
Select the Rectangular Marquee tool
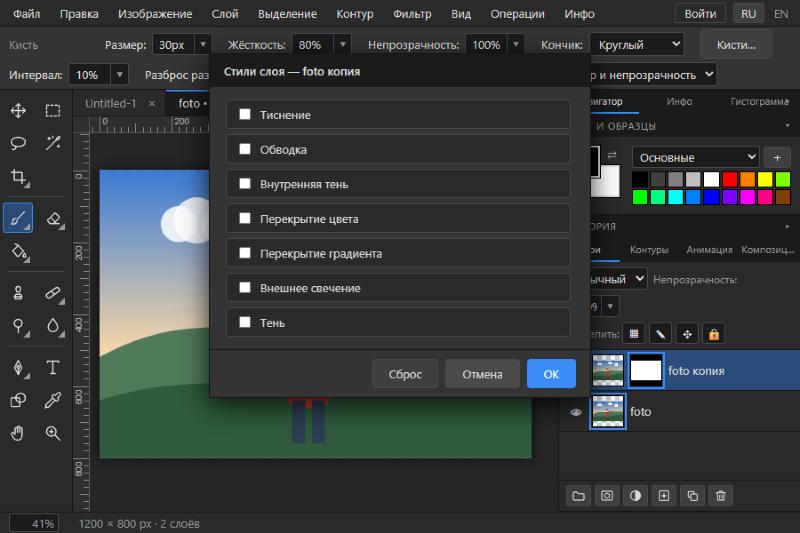53,111
